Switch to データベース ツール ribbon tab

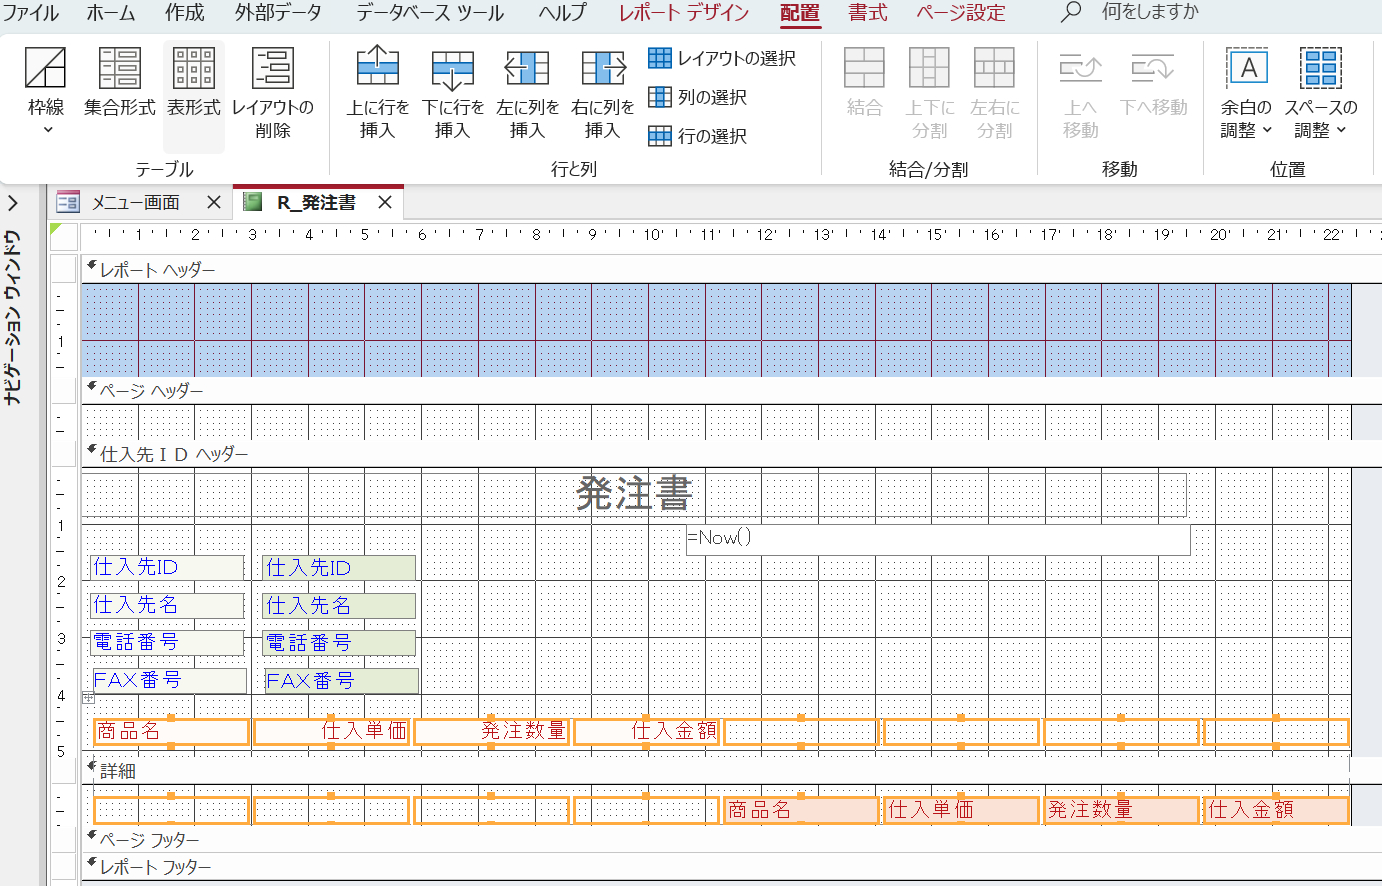[x=430, y=13]
